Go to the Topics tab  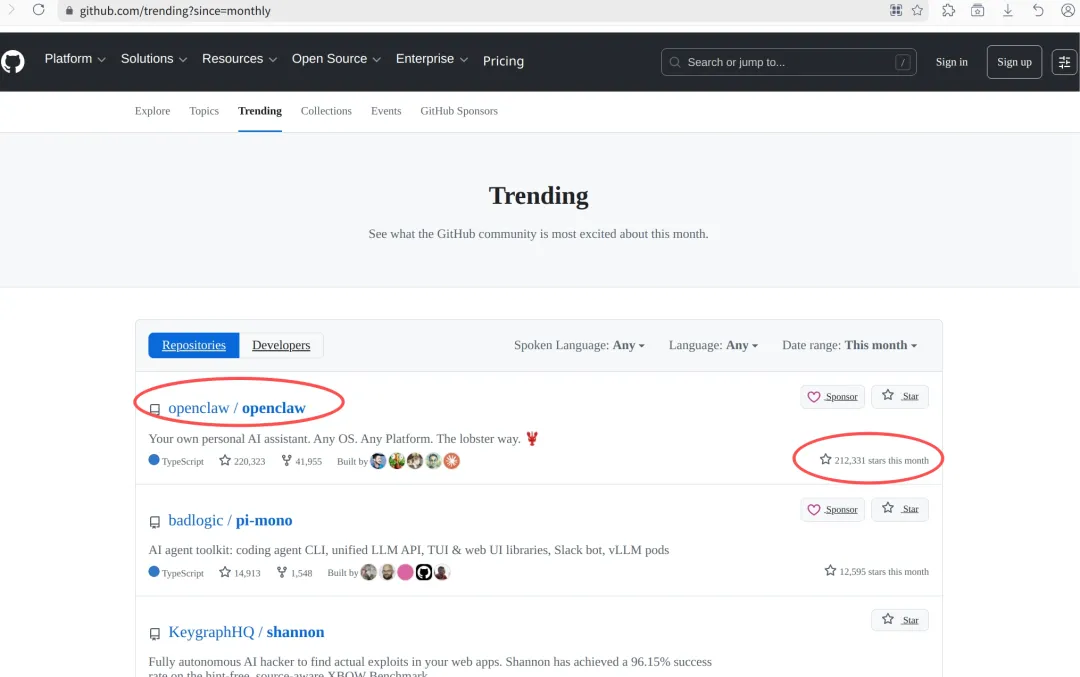tap(204, 111)
